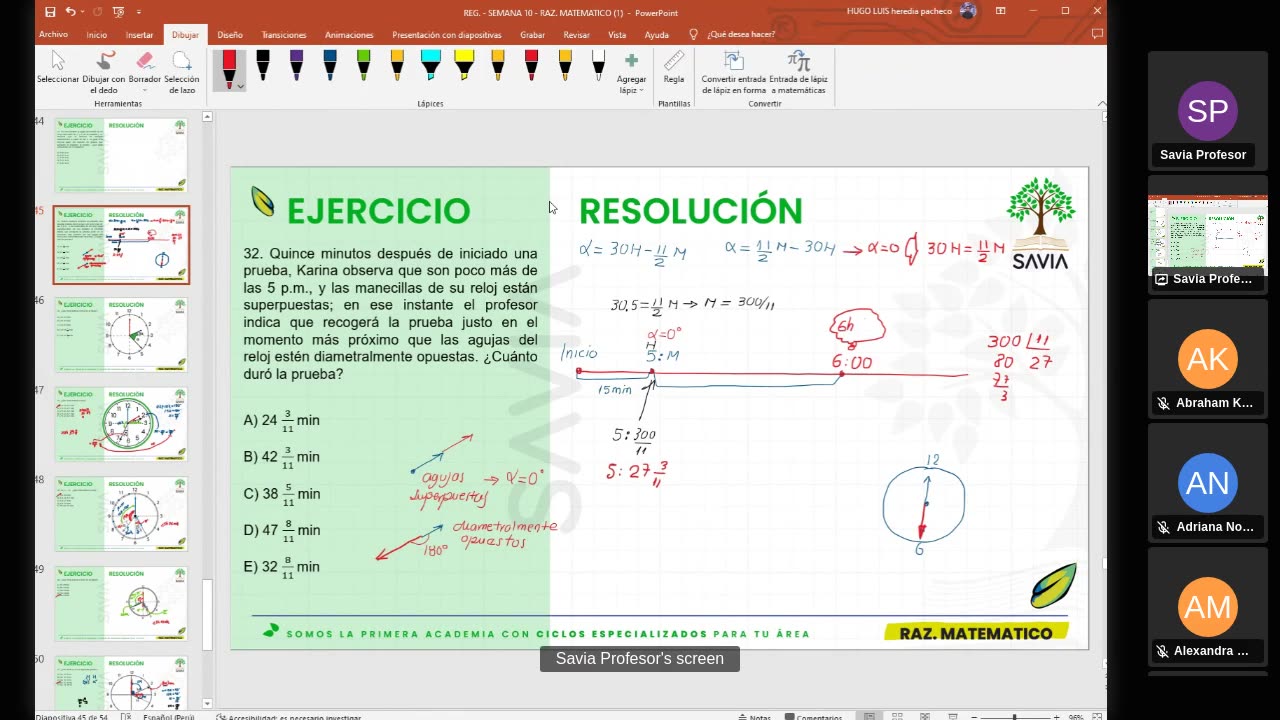
Task: Select slide 49 thumbnail
Action: click(x=121, y=603)
